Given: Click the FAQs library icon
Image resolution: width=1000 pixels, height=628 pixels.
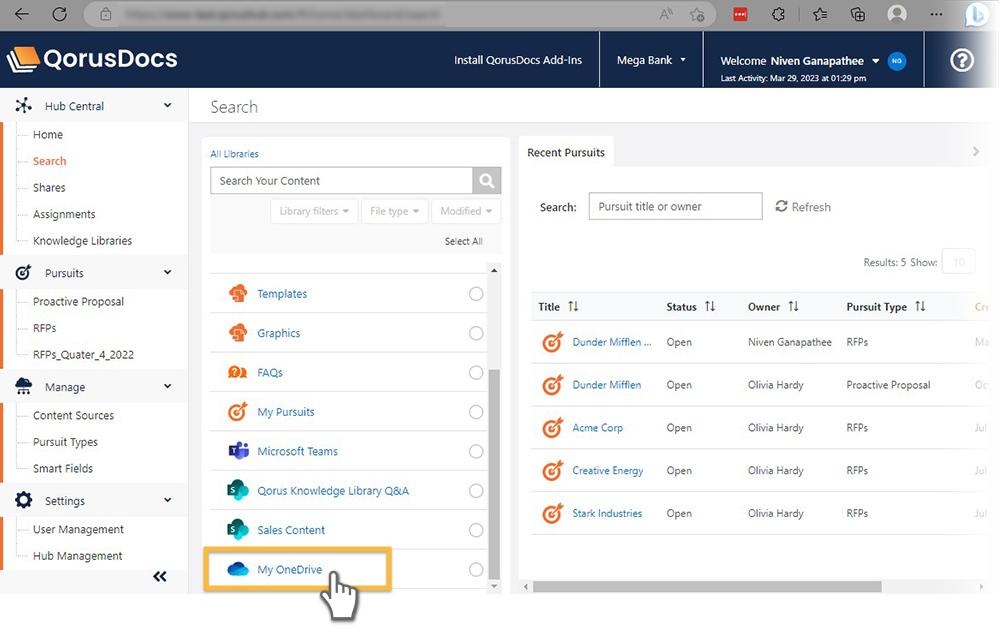Looking at the screenshot, I should 238,372.
